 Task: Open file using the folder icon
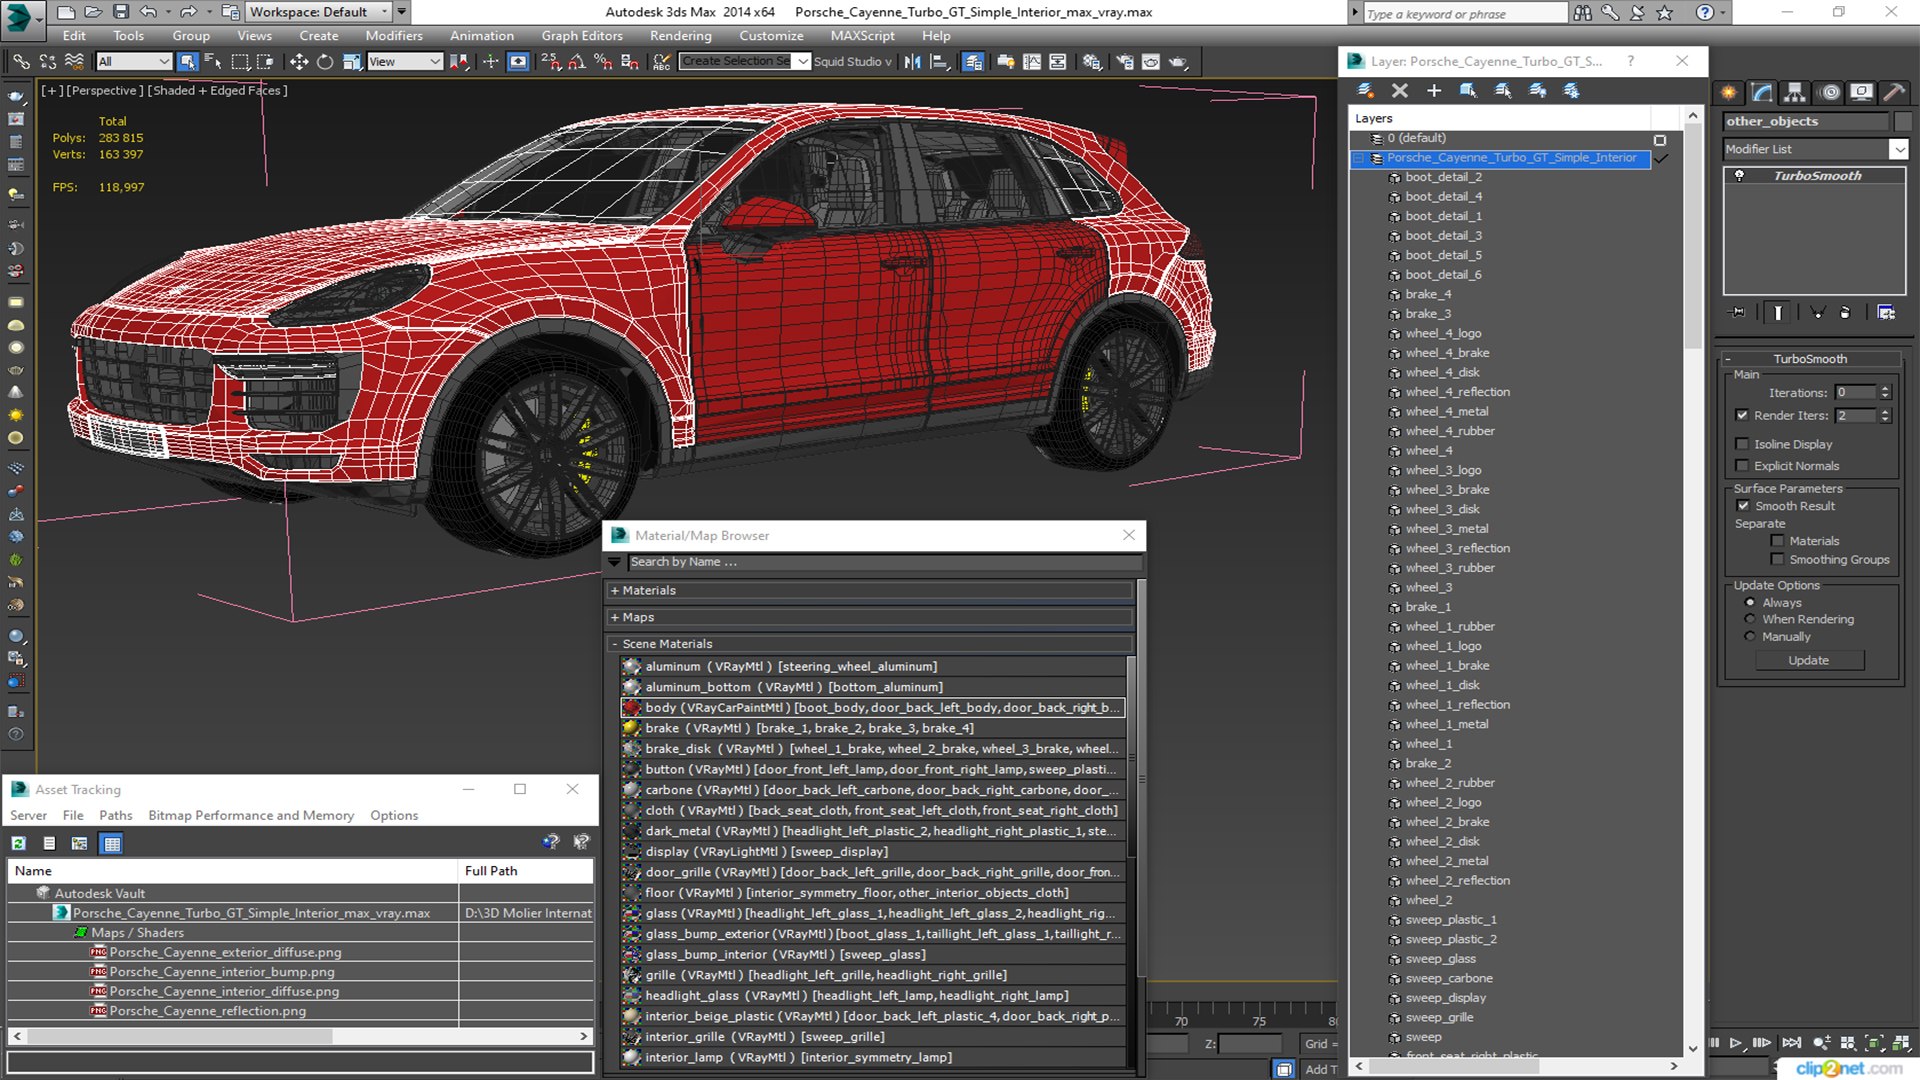93,12
